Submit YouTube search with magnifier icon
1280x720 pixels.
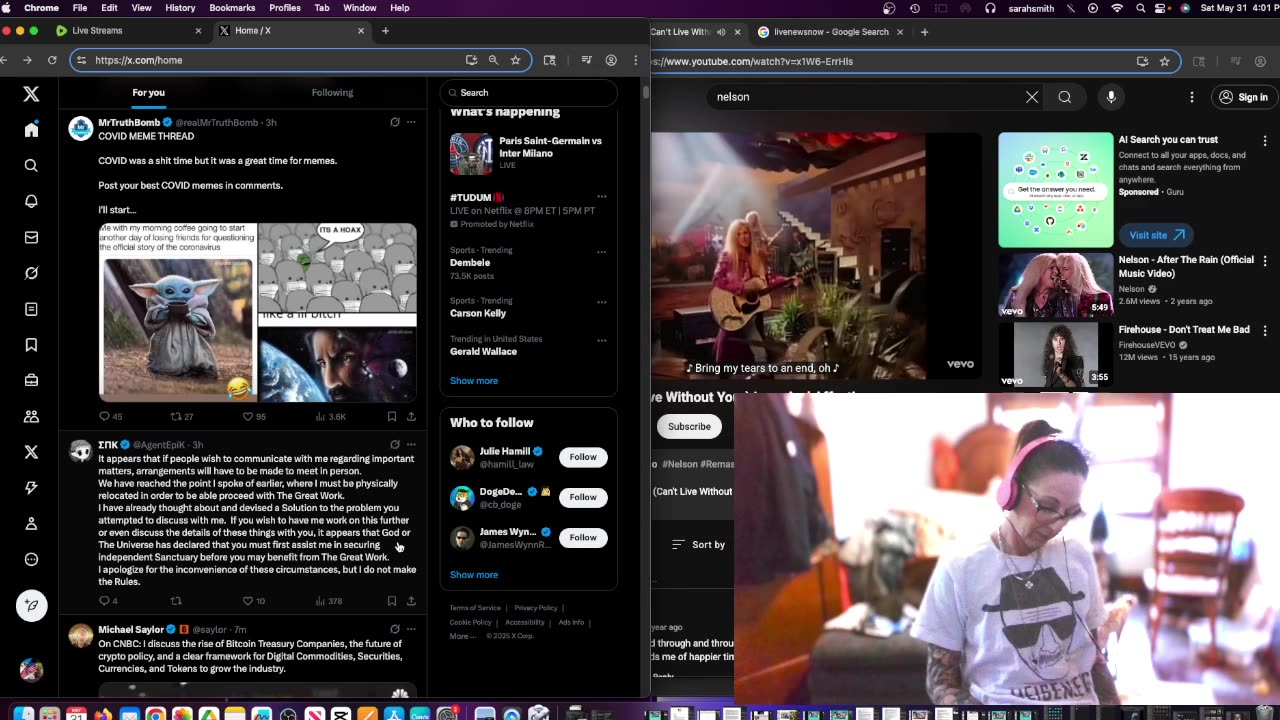coord(1065,97)
